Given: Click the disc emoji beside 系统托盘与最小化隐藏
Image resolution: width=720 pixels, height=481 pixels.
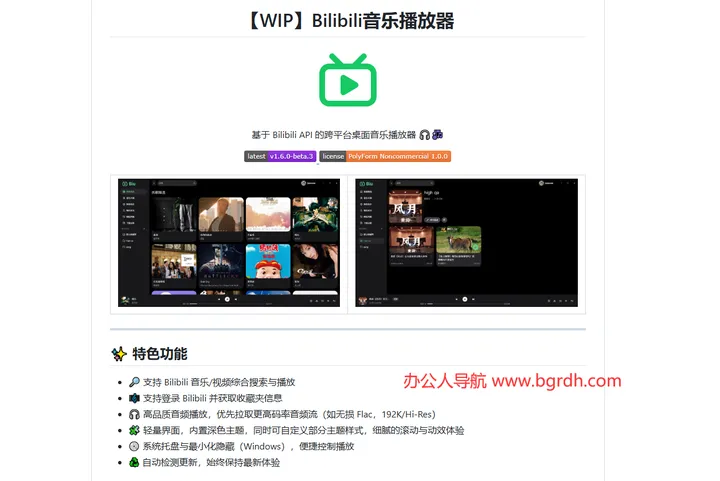Looking at the screenshot, I should click(x=134, y=446).
